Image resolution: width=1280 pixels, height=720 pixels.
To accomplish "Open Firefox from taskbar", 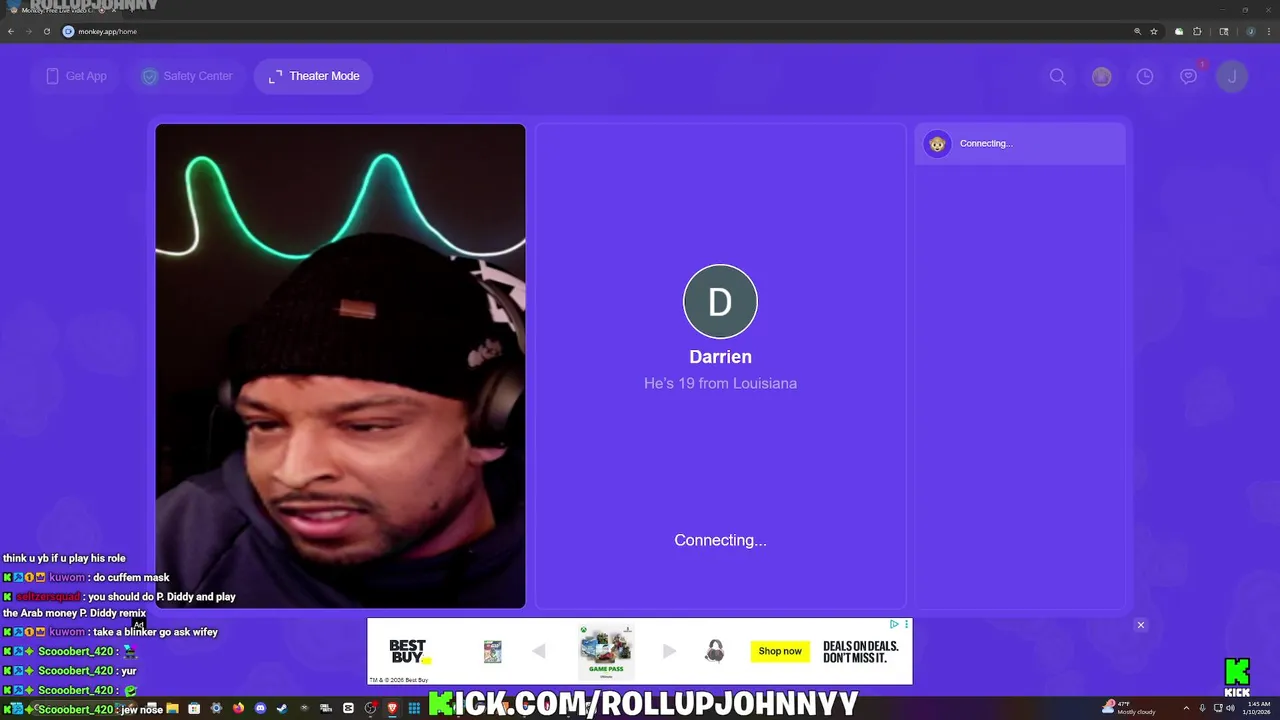I will (x=238, y=708).
